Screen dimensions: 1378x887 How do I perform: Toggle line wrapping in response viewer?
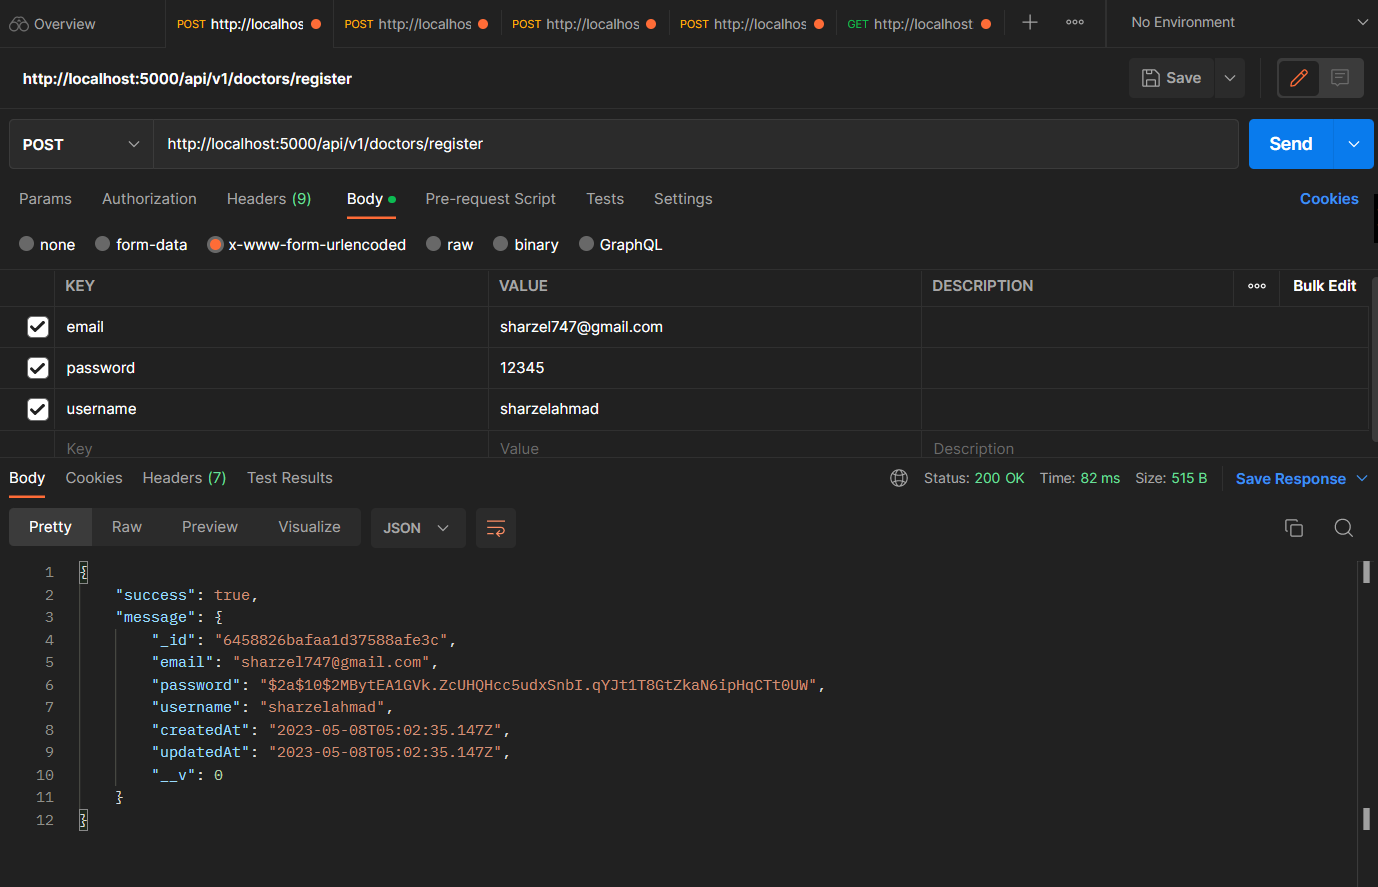point(496,527)
